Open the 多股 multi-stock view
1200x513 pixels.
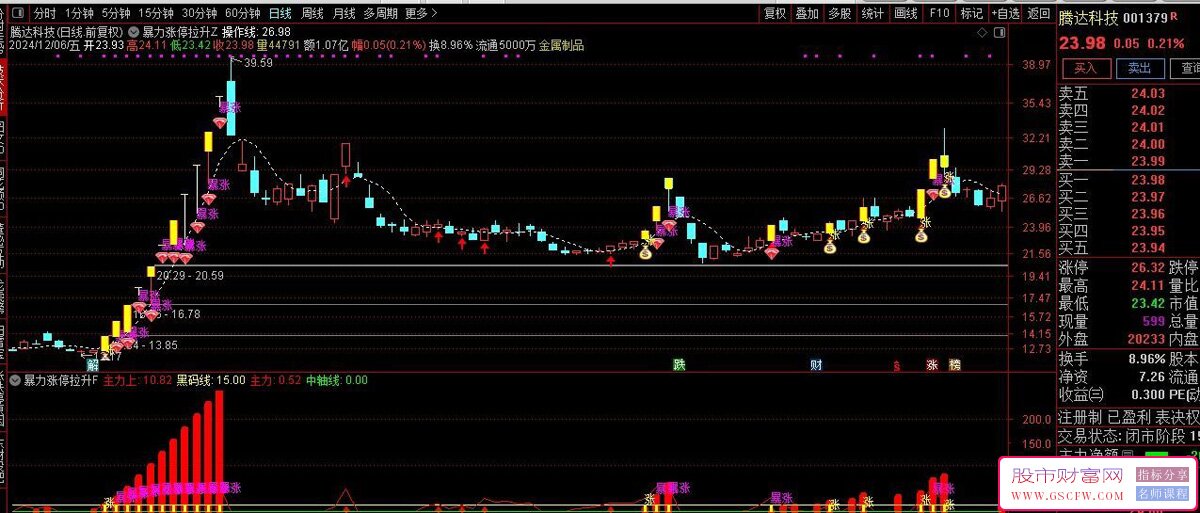pyautogui.click(x=840, y=13)
